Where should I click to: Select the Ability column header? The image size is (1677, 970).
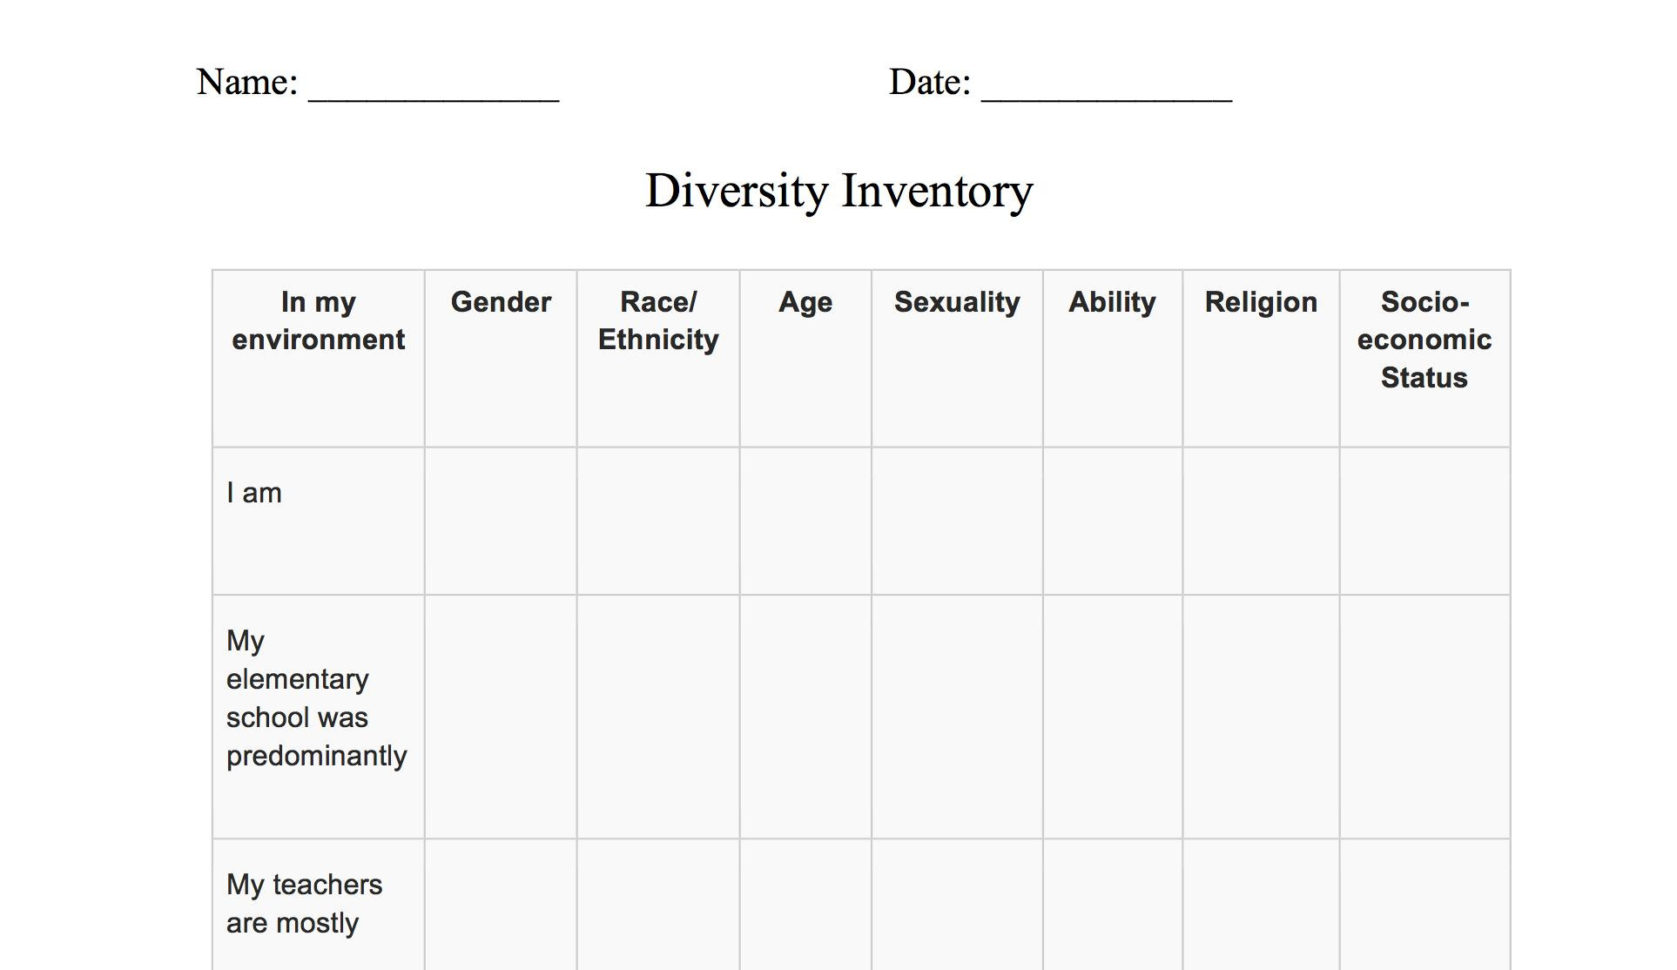click(1112, 302)
